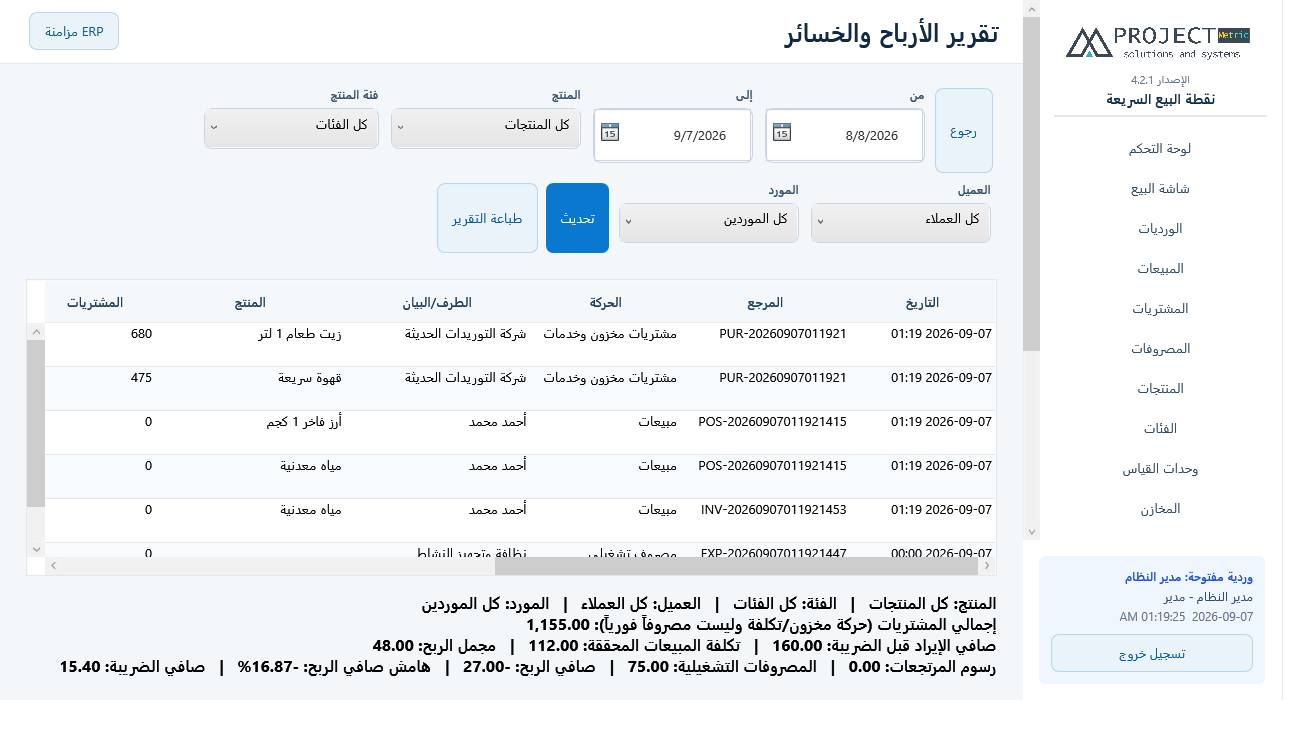Go to شاشة البيع menu item
The width and height of the screenshot is (1298, 738).
point(1160,188)
